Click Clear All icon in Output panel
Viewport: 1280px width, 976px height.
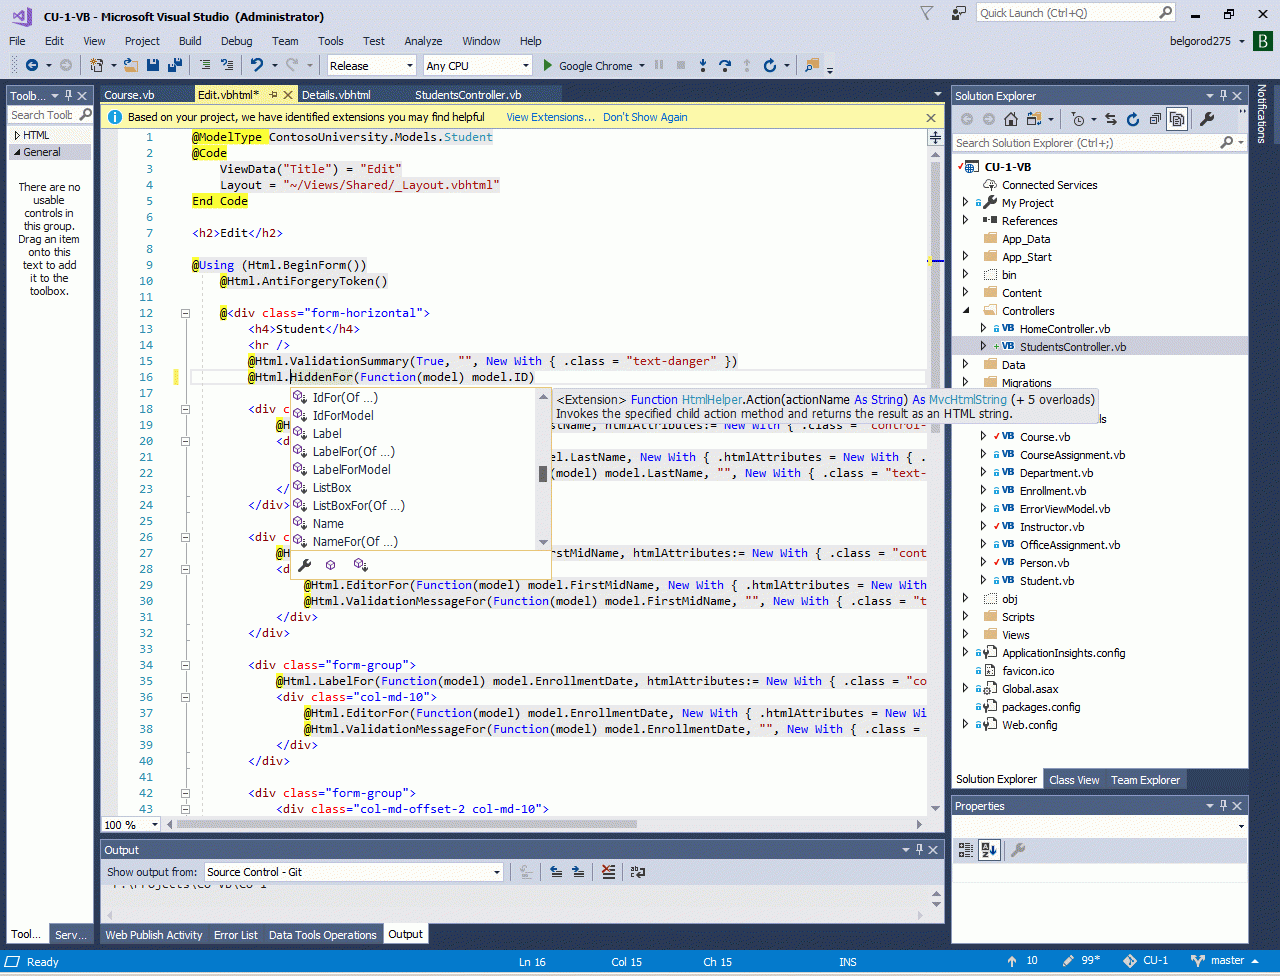click(608, 872)
